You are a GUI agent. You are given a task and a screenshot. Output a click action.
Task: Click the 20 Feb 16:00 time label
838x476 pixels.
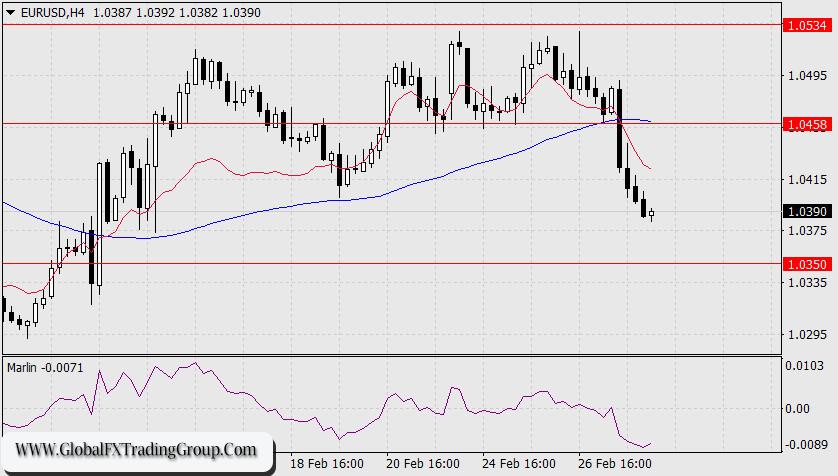(x=423, y=463)
